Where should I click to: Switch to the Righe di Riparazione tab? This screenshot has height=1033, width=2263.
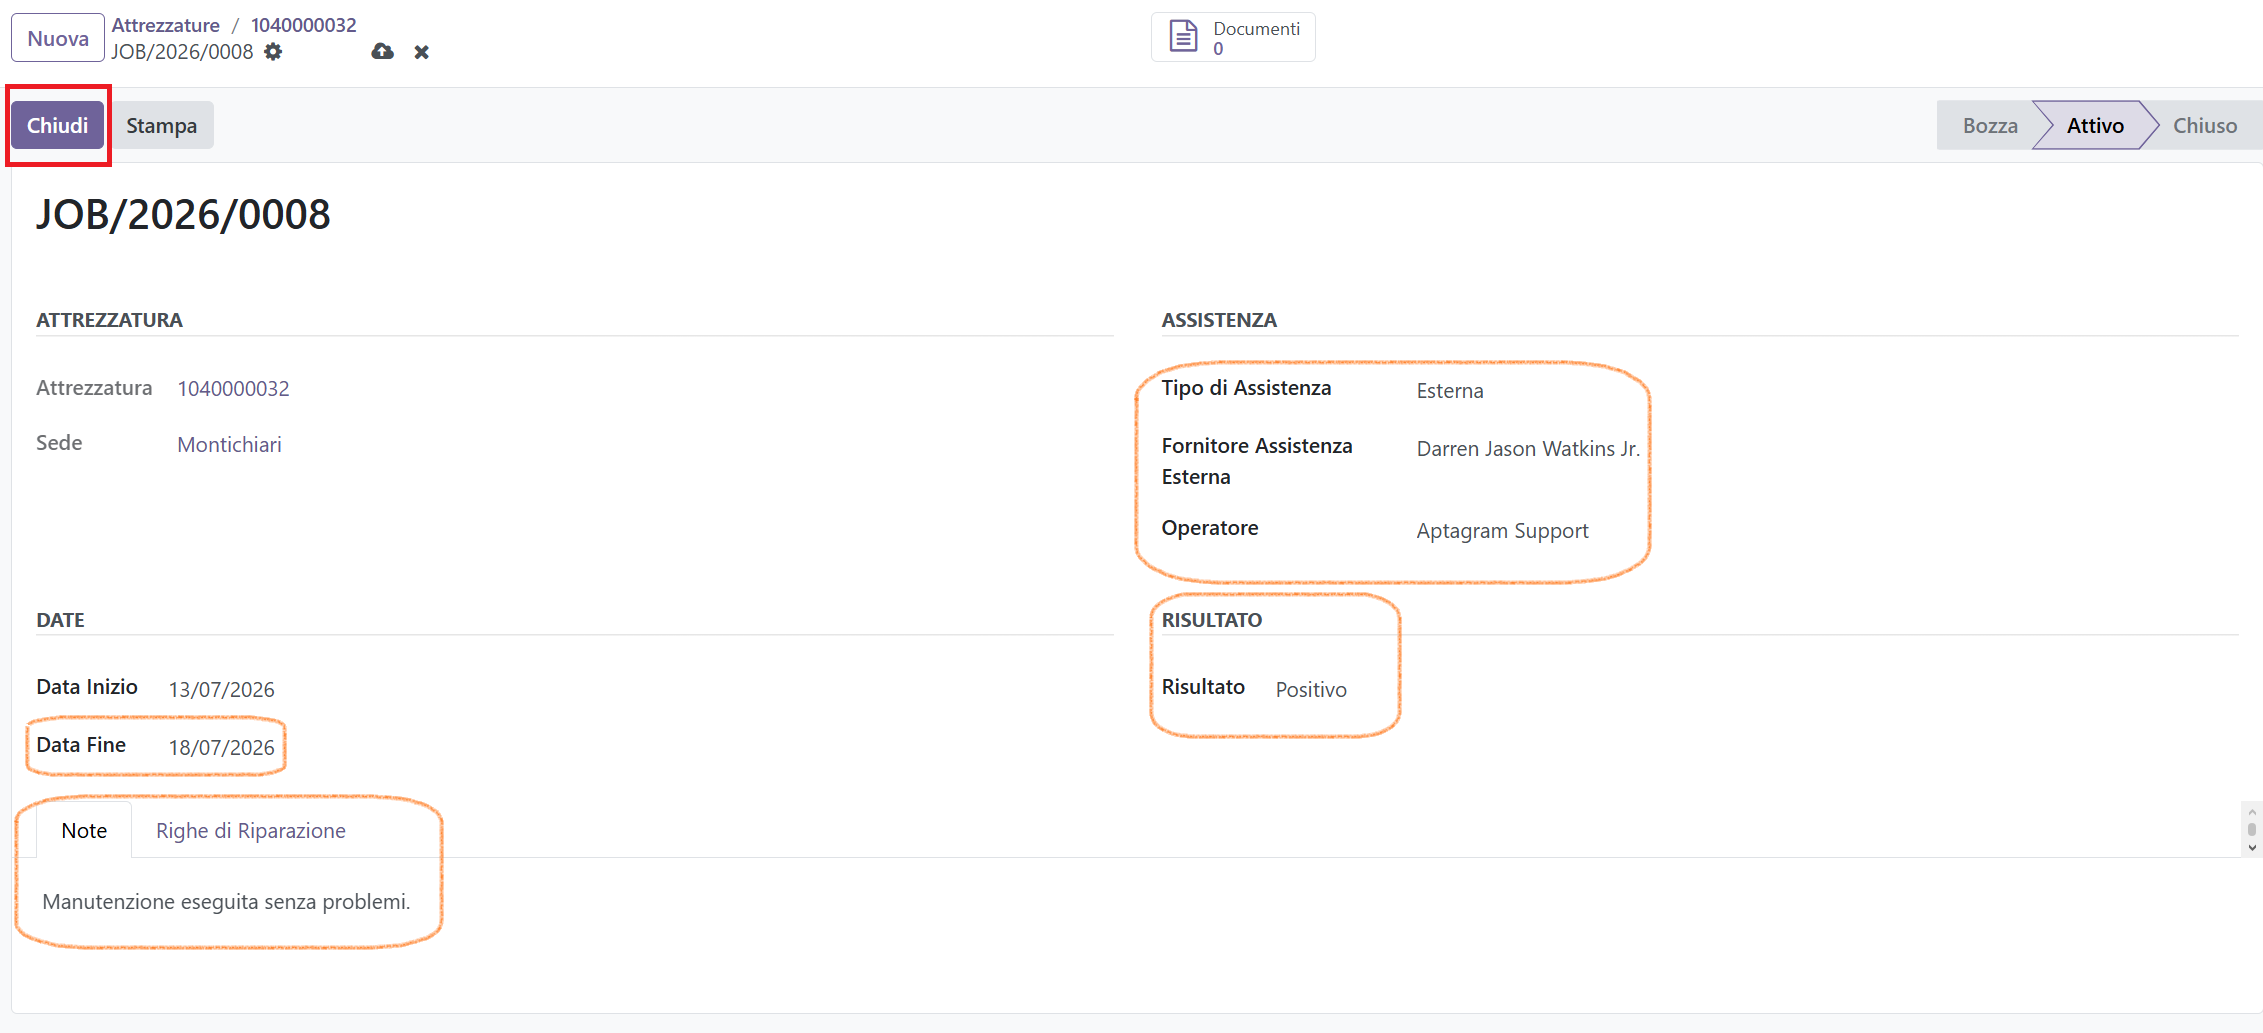tap(251, 830)
